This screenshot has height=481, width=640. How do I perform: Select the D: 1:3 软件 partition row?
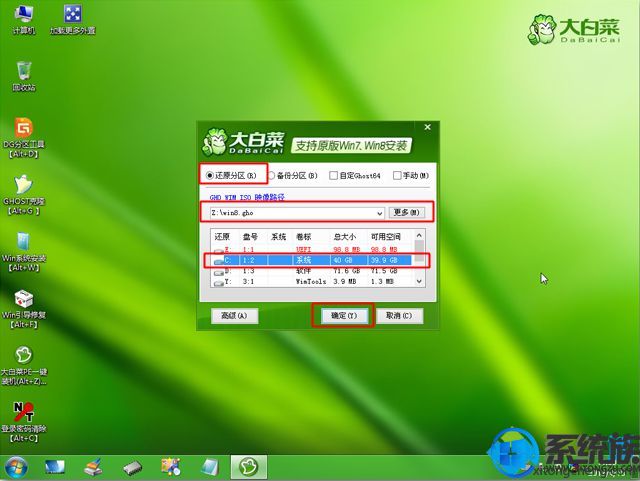313,271
